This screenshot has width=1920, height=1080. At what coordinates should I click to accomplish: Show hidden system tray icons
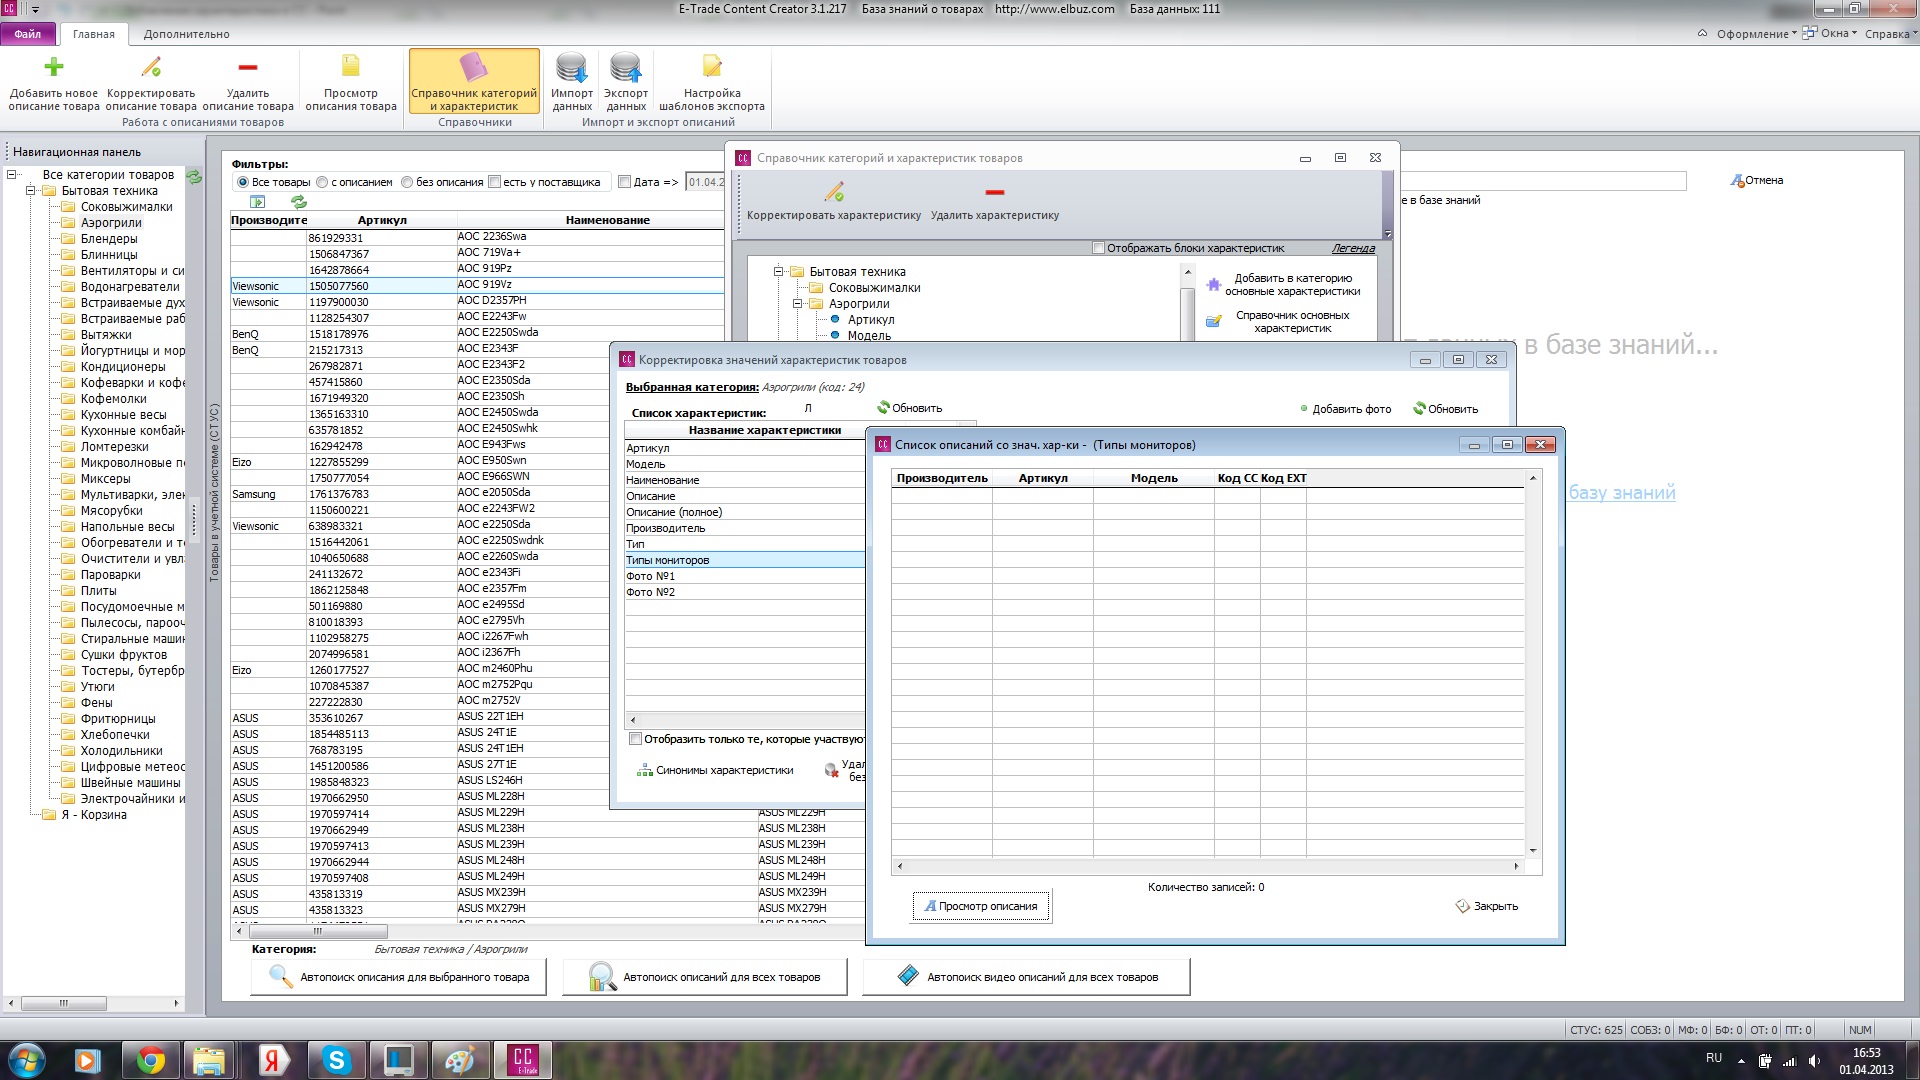pos(1741,1061)
